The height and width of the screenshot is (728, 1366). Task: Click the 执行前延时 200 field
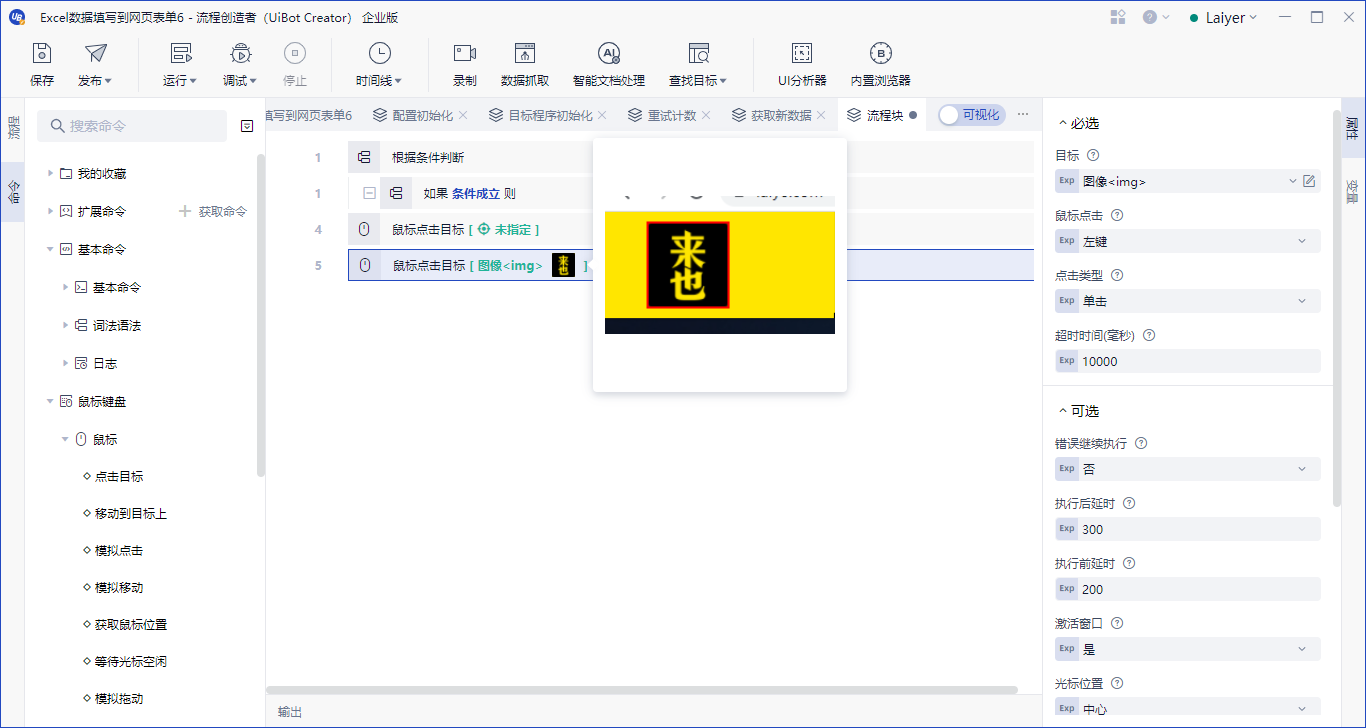(x=1188, y=589)
